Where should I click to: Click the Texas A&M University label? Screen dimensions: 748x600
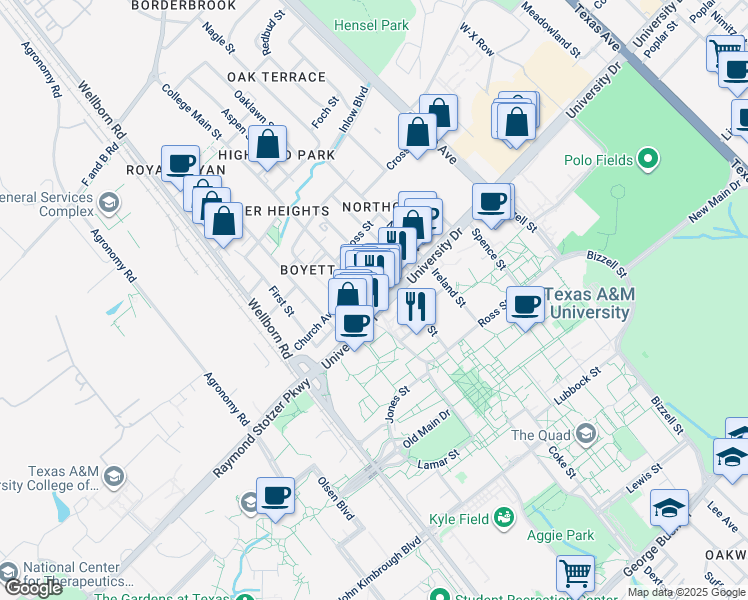coord(590,303)
